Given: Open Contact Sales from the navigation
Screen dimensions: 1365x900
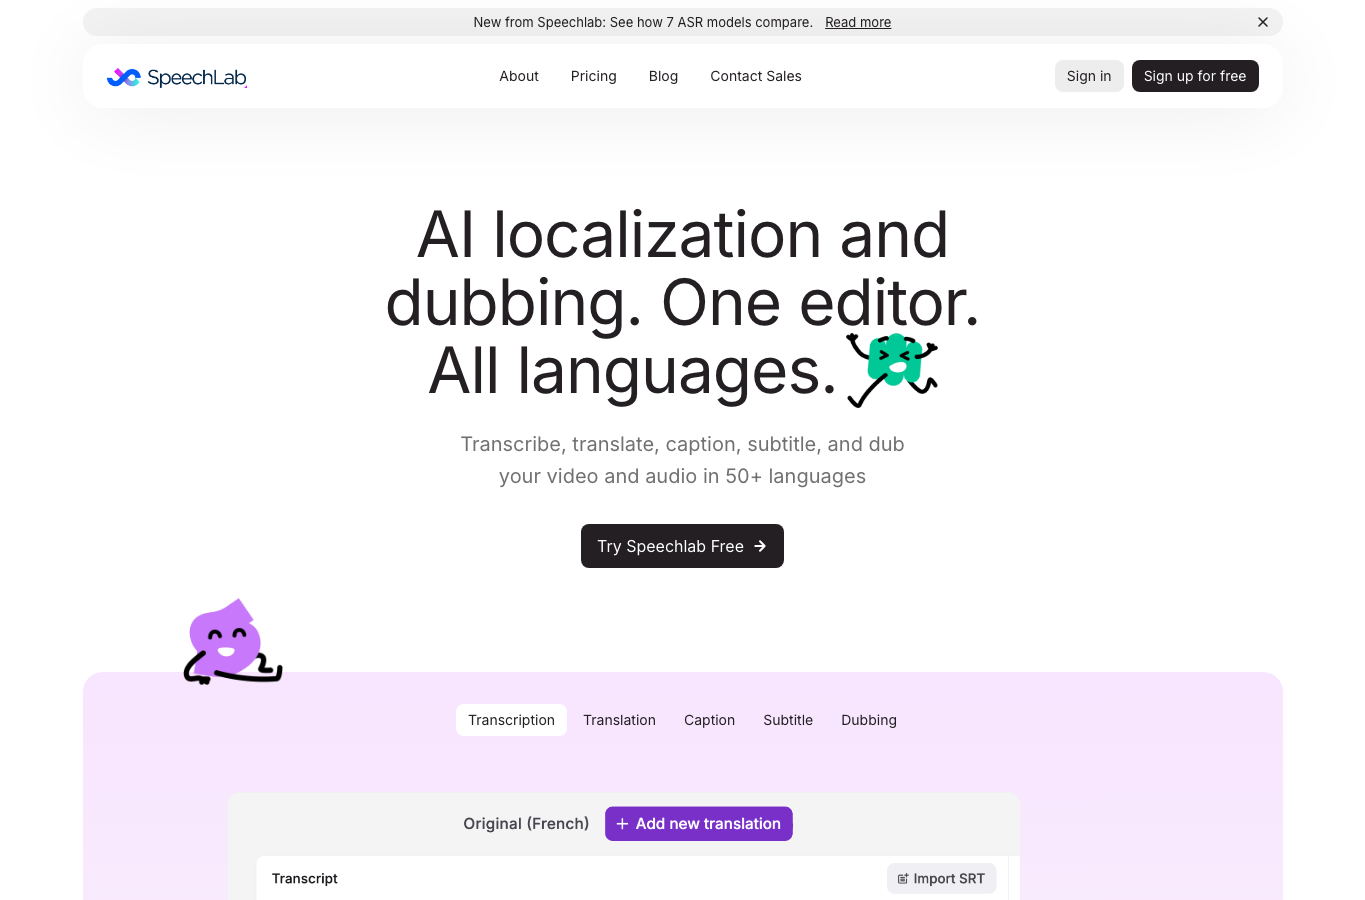Looking at the screenshot, I should (756, 76).
